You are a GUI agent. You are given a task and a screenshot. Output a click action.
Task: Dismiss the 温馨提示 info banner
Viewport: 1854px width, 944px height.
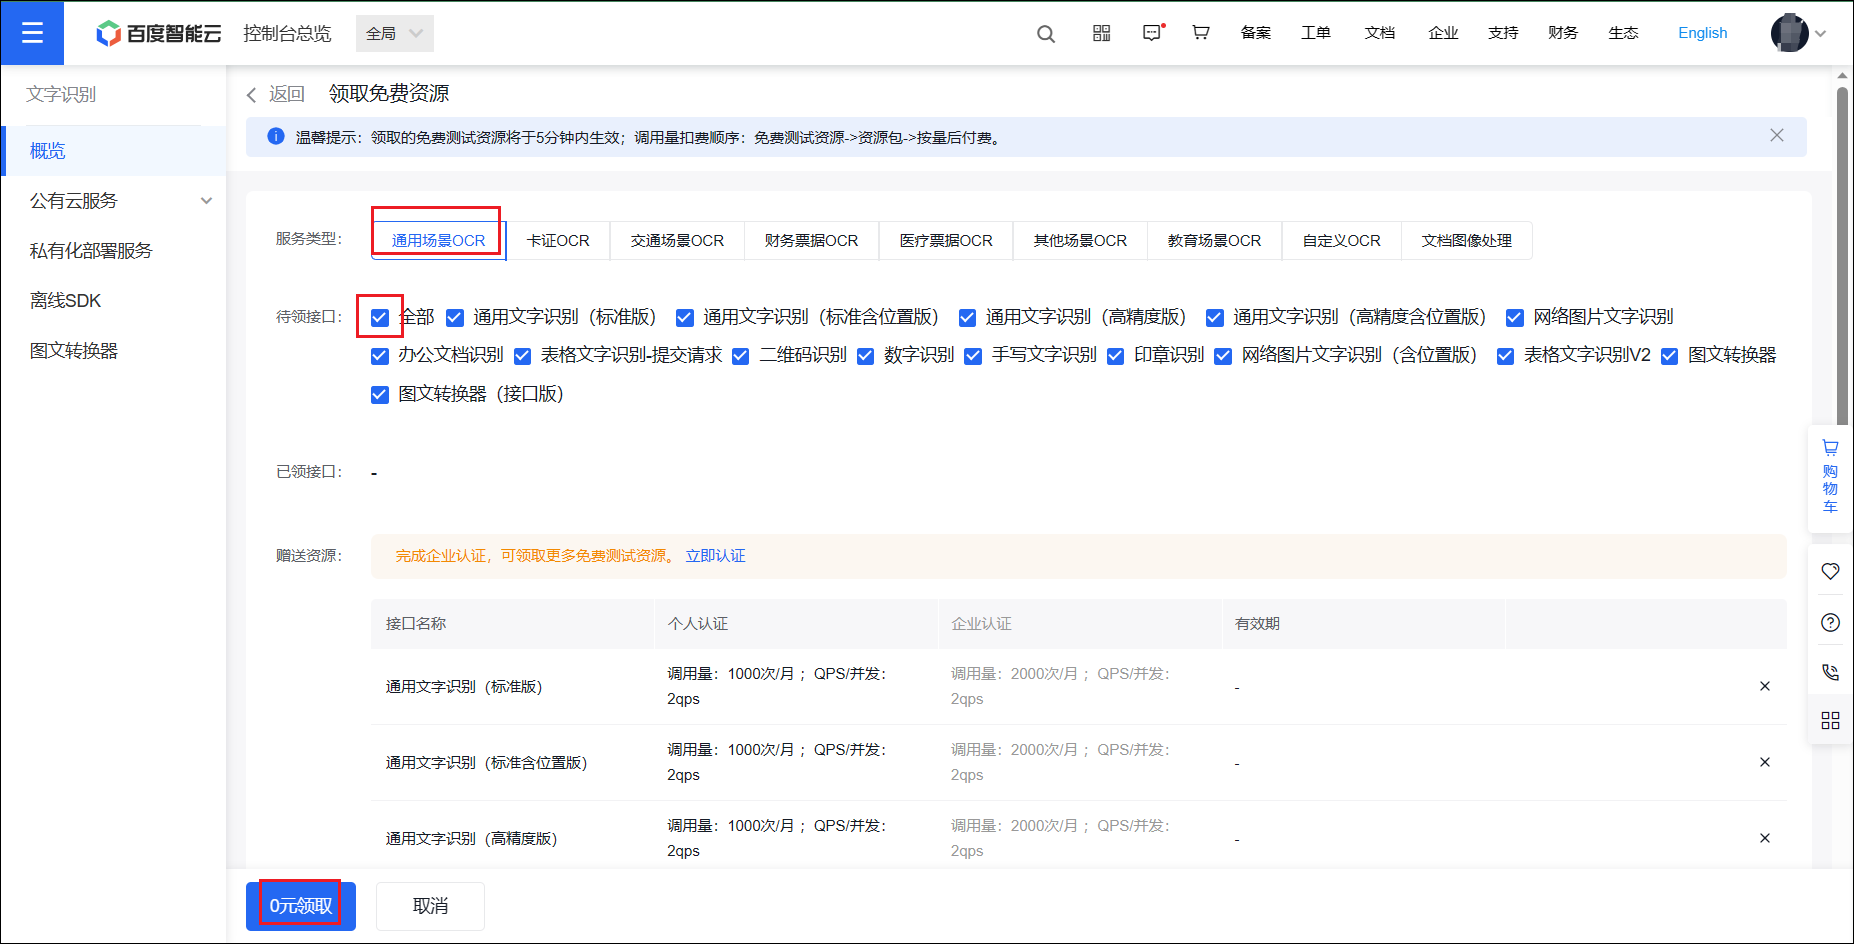click(1776, 136)
